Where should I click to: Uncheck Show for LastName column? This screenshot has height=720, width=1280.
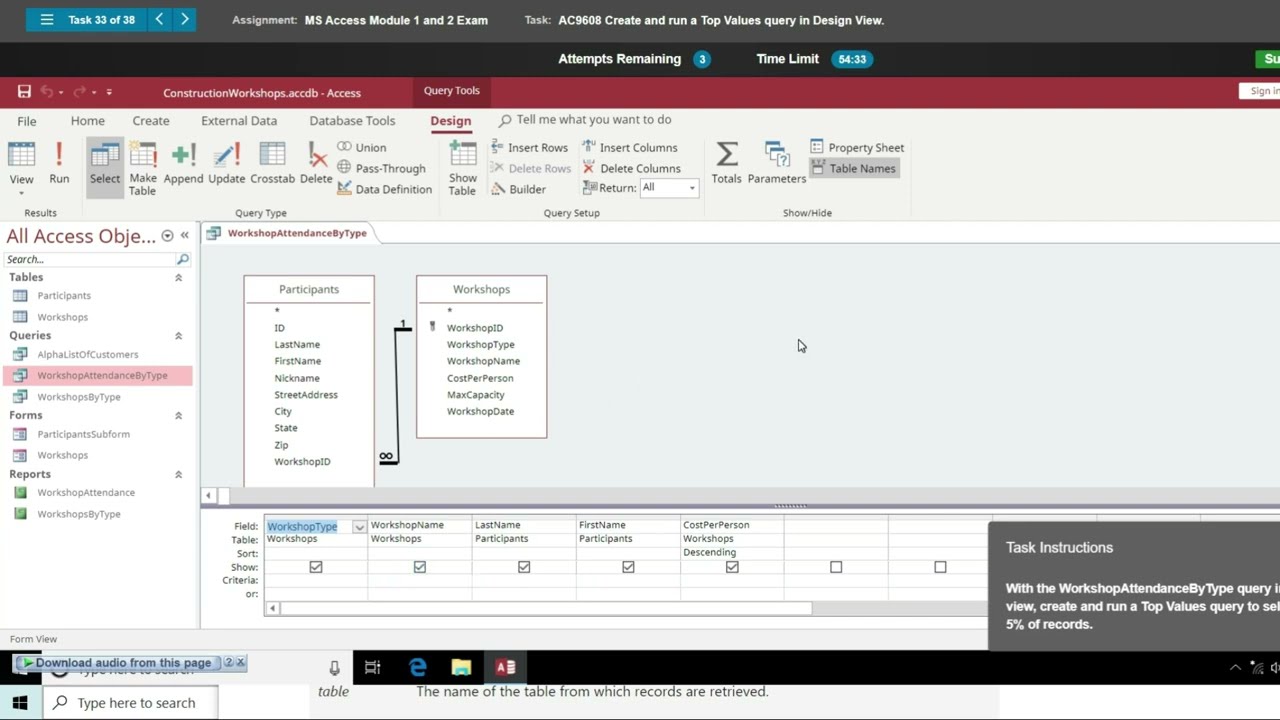(x=524, y=567)
